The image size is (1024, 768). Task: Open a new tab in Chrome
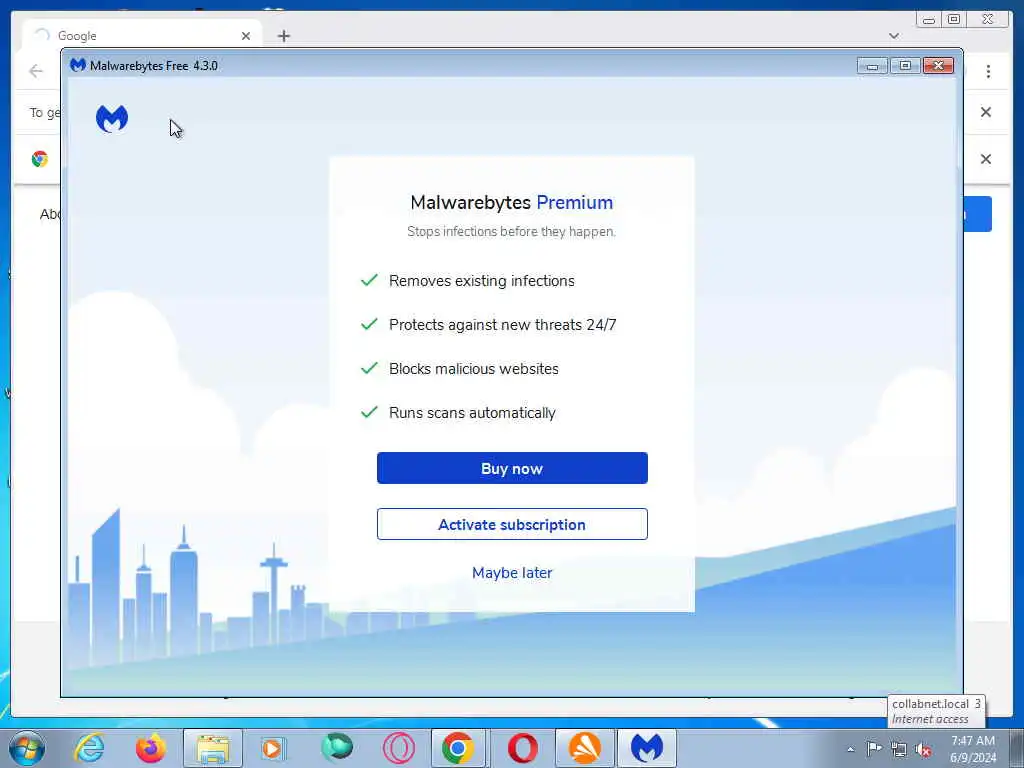pyautogui.click(x=283, y=36)
